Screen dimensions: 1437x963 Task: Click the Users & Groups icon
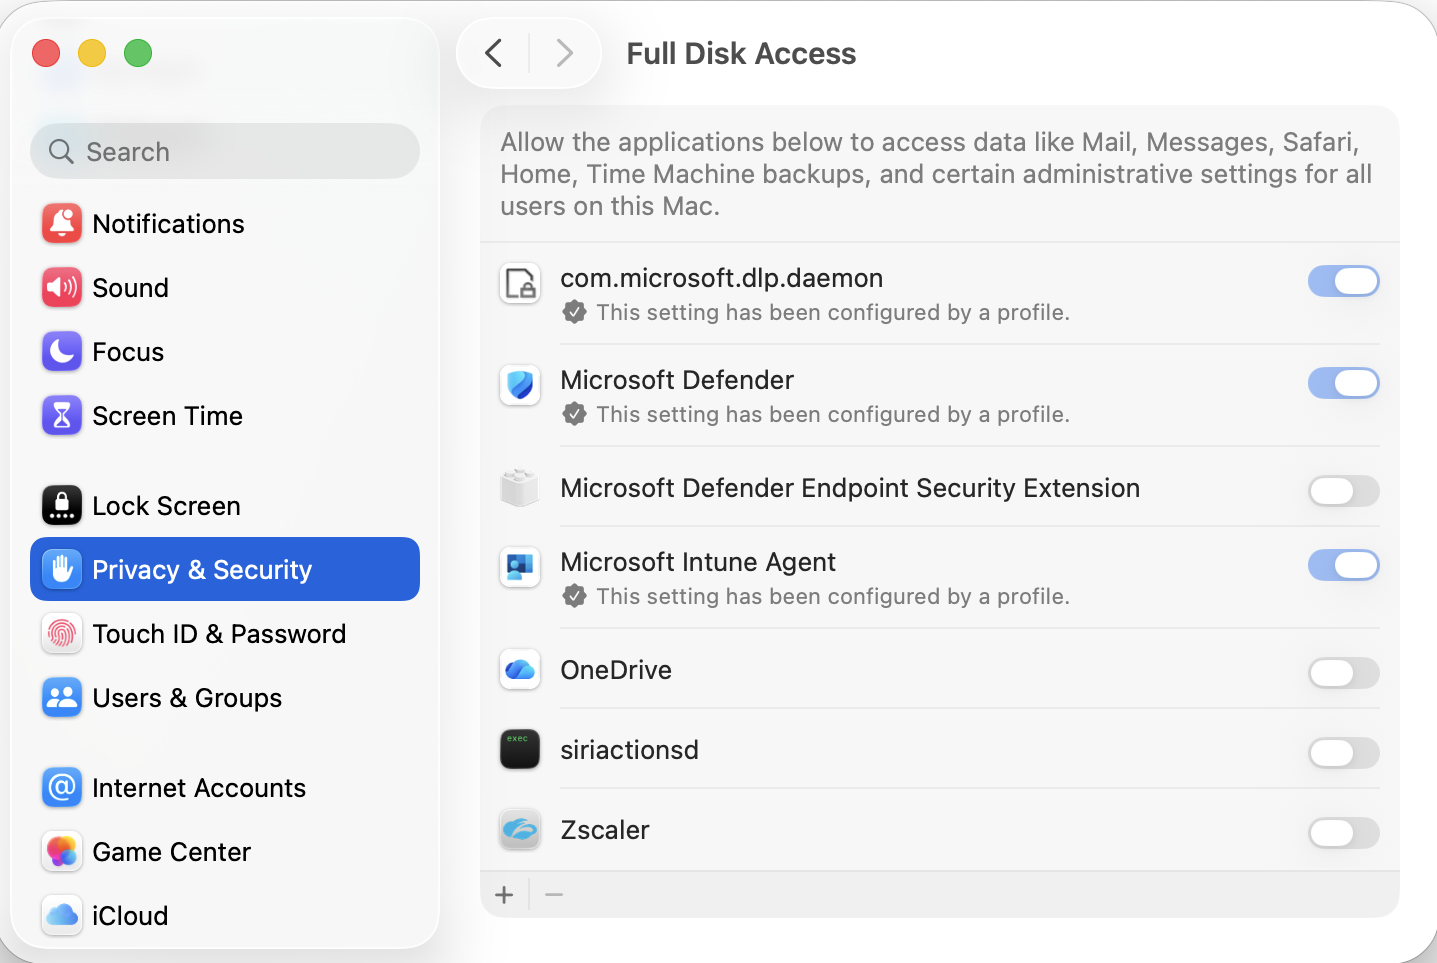tap(62, 698)
